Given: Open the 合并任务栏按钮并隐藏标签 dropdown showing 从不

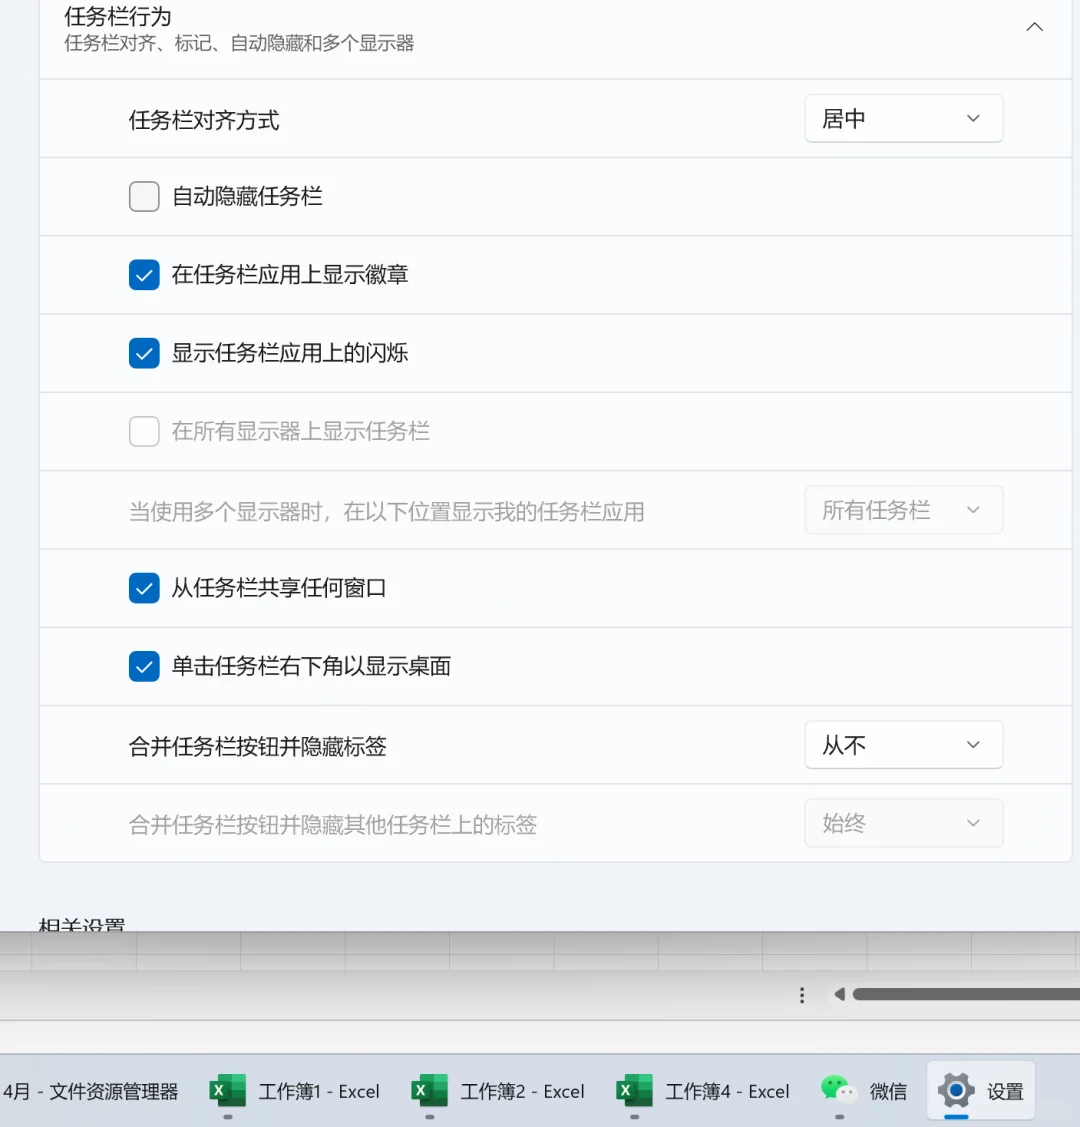Looking at the screenshot, I should pos(903,744).
